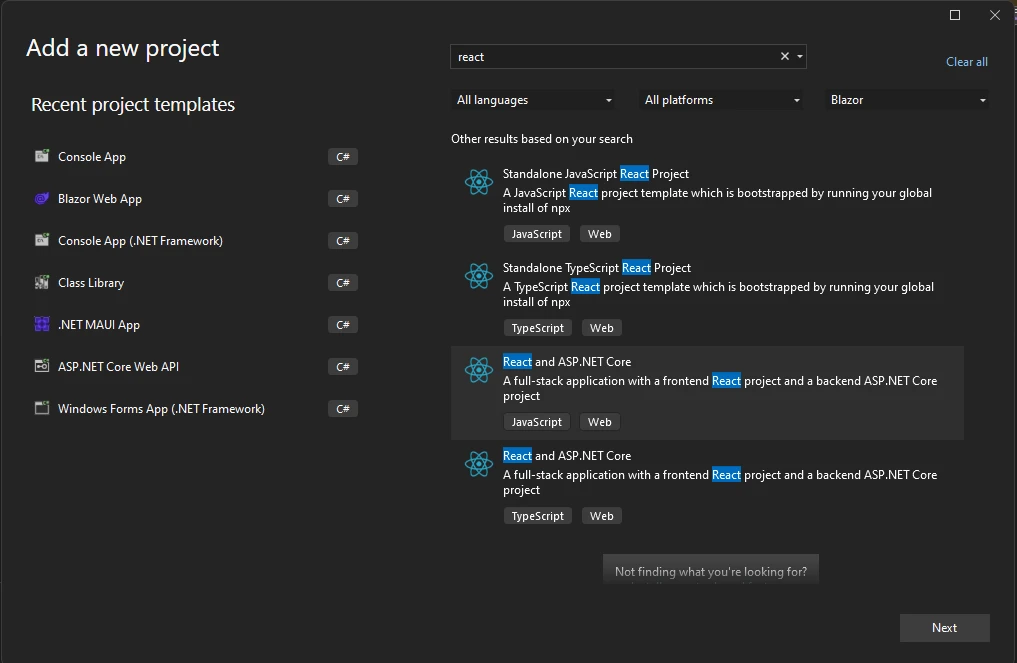
Task: Click the Clear all link
Action: pyautogui.click(x=966, y=62)
